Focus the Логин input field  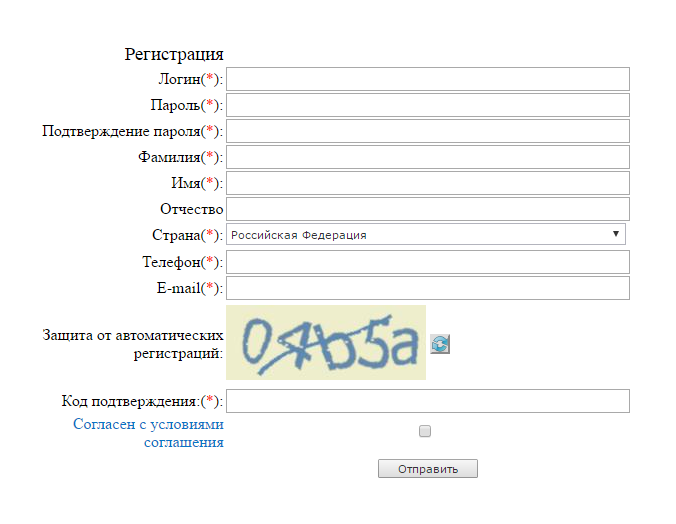[x=428, y=79]
